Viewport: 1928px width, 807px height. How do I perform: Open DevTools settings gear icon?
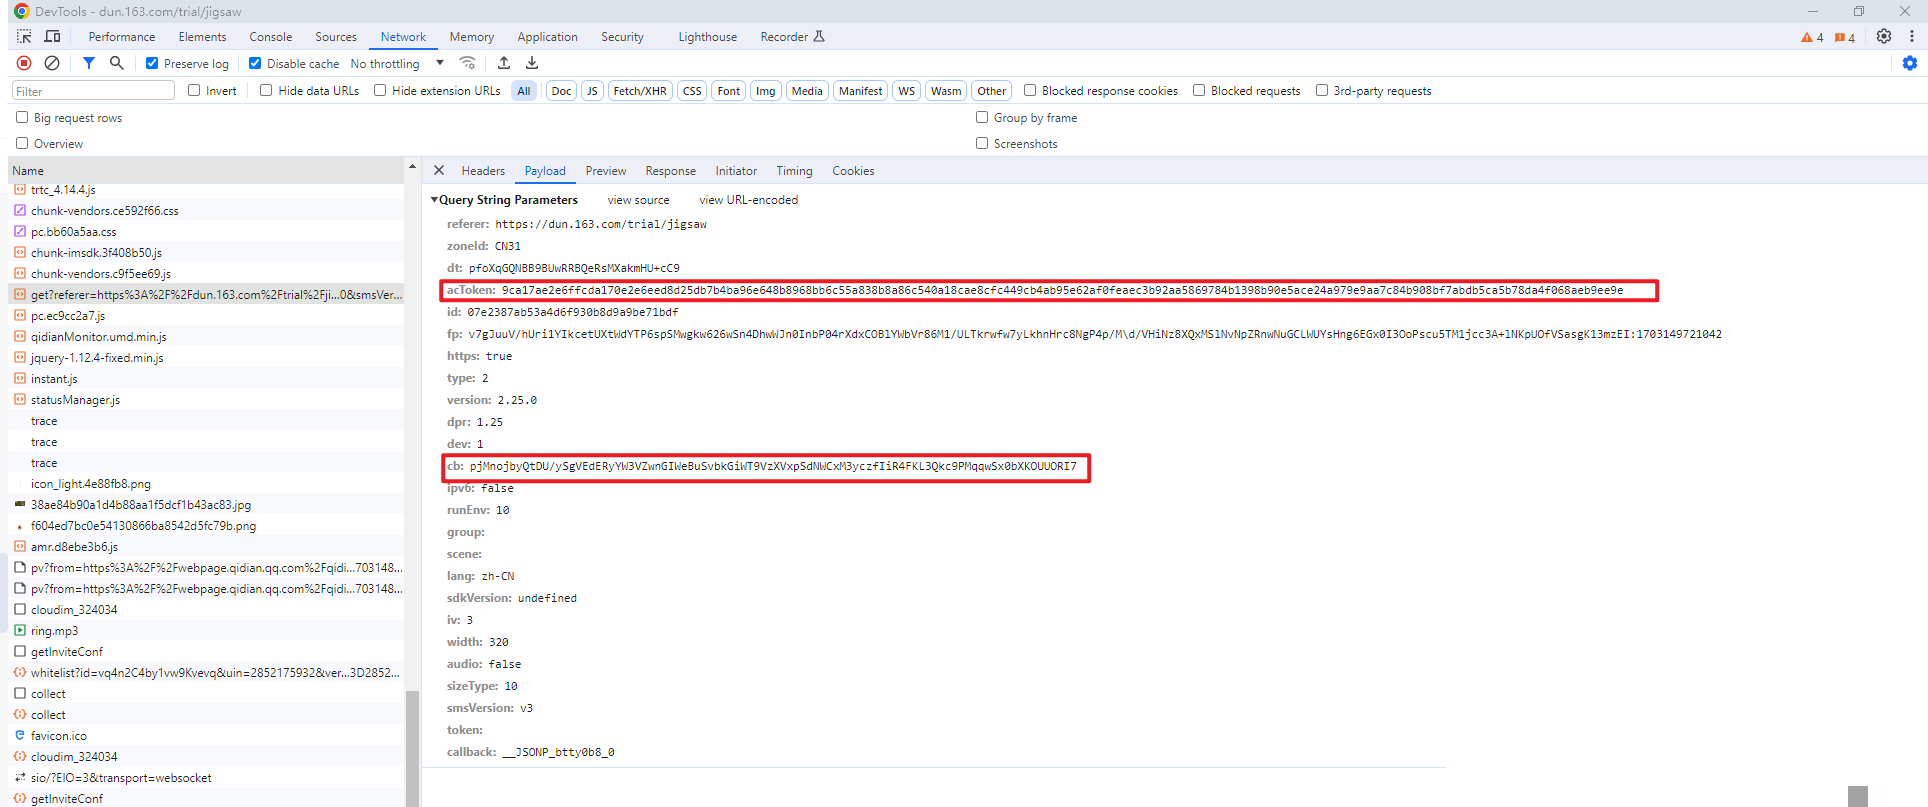tap(1884, 37)
